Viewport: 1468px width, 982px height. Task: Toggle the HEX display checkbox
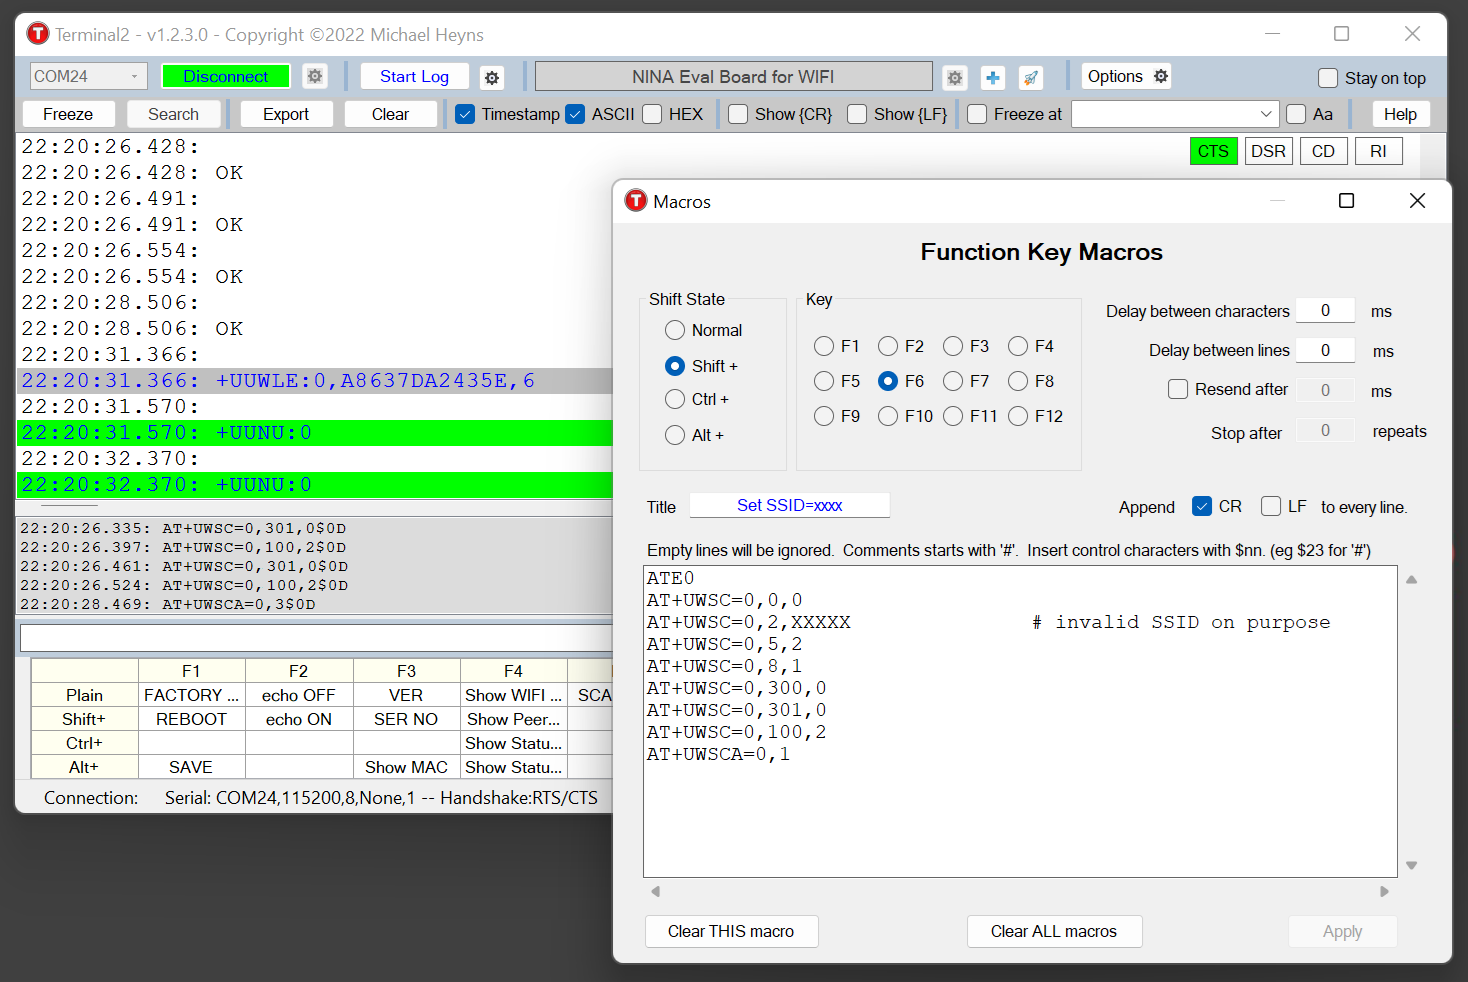(x=651, y=114)
